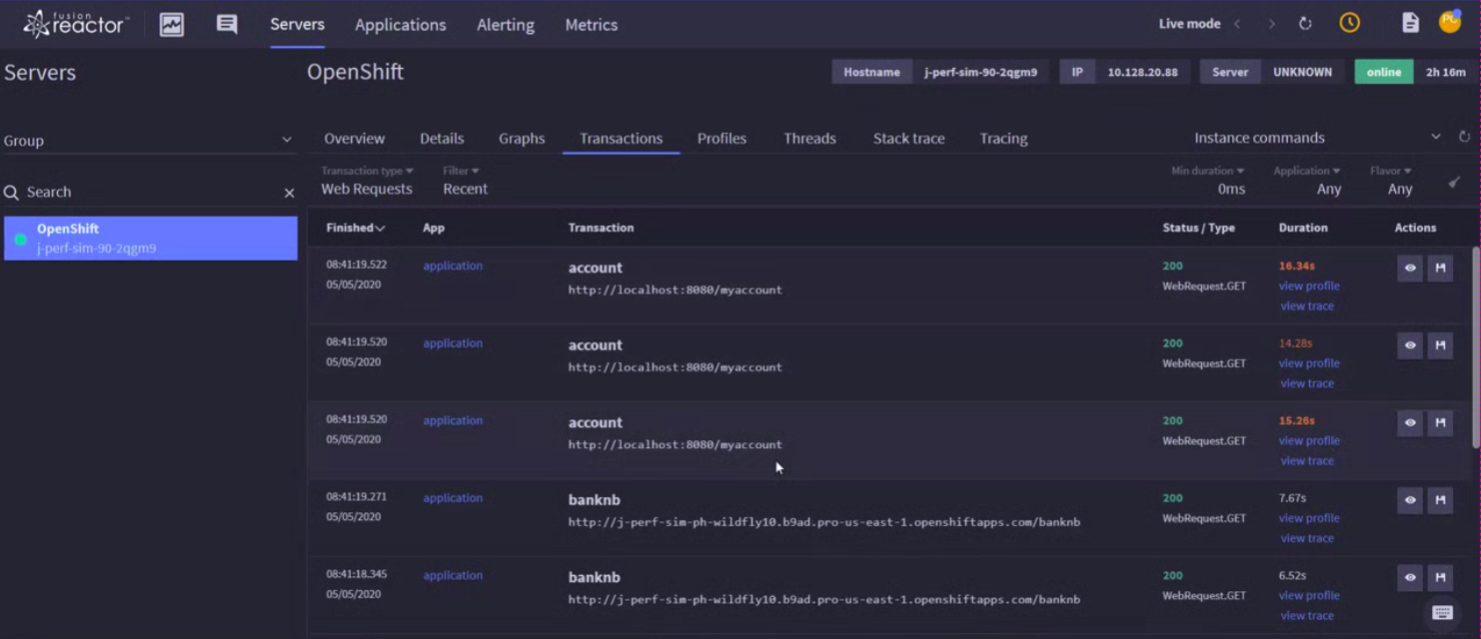
Task: Open the user profile avatar
Action: (1450, 21)
